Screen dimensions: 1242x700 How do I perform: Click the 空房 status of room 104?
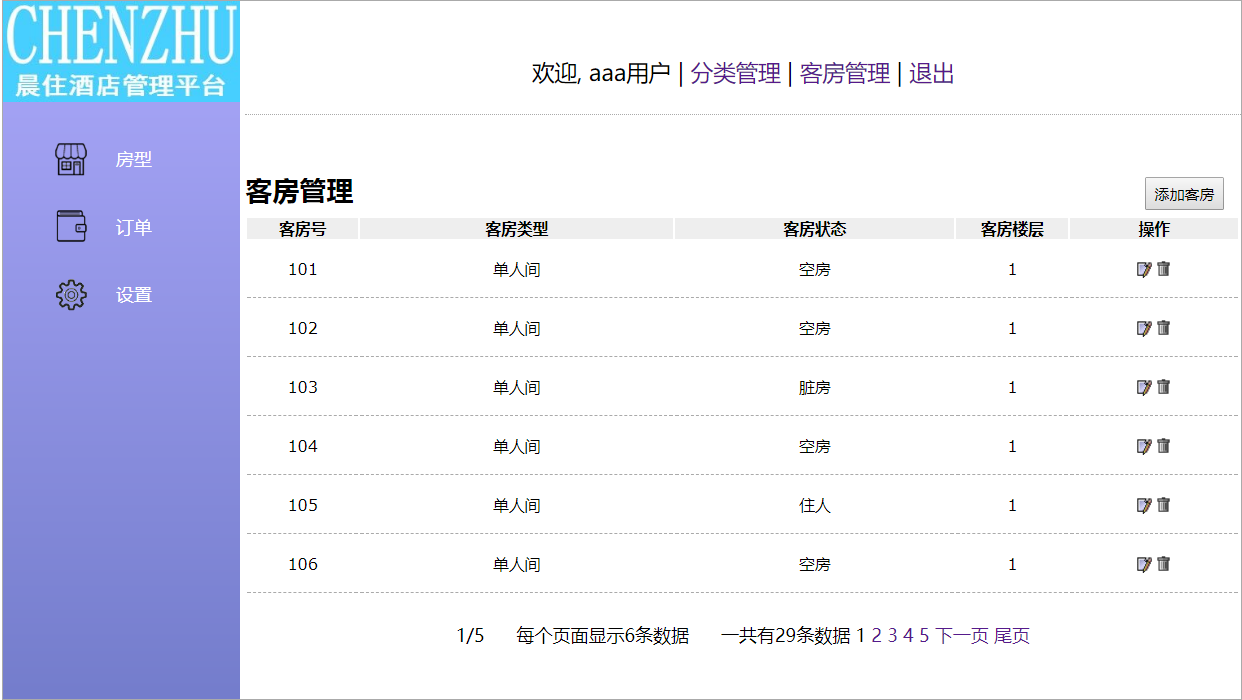coord(815,446)
